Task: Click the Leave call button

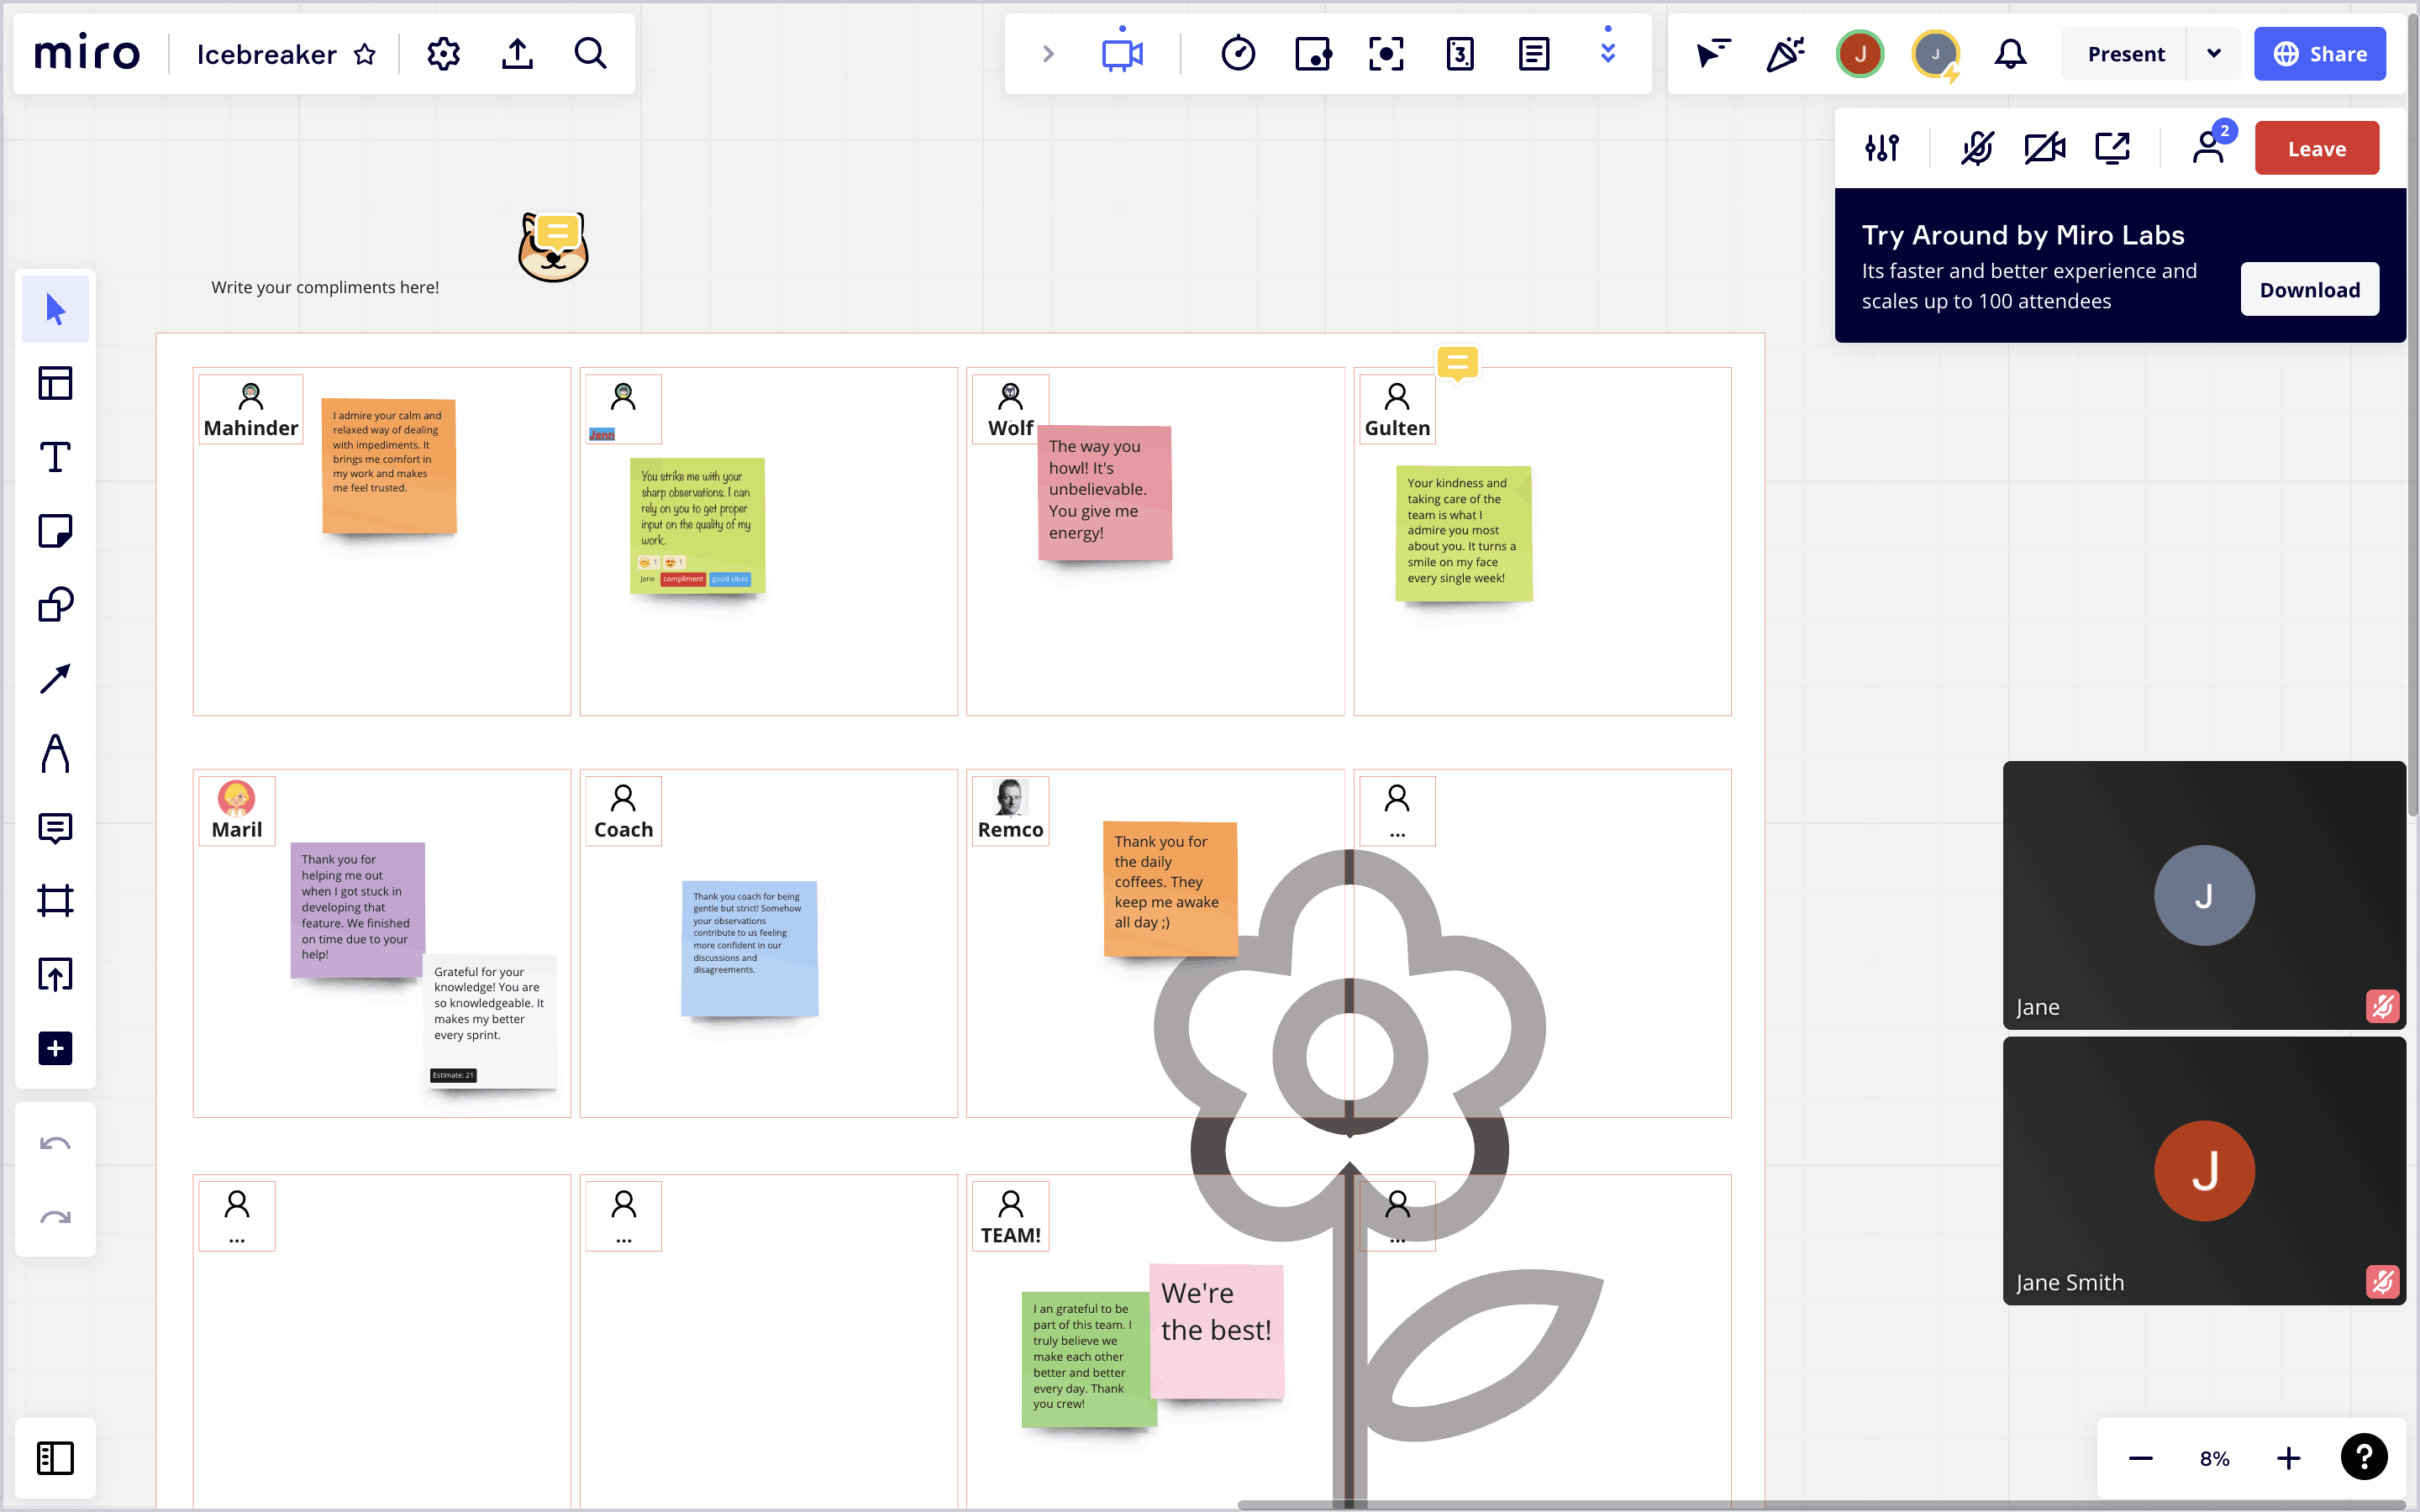Action: (2316, 148)
